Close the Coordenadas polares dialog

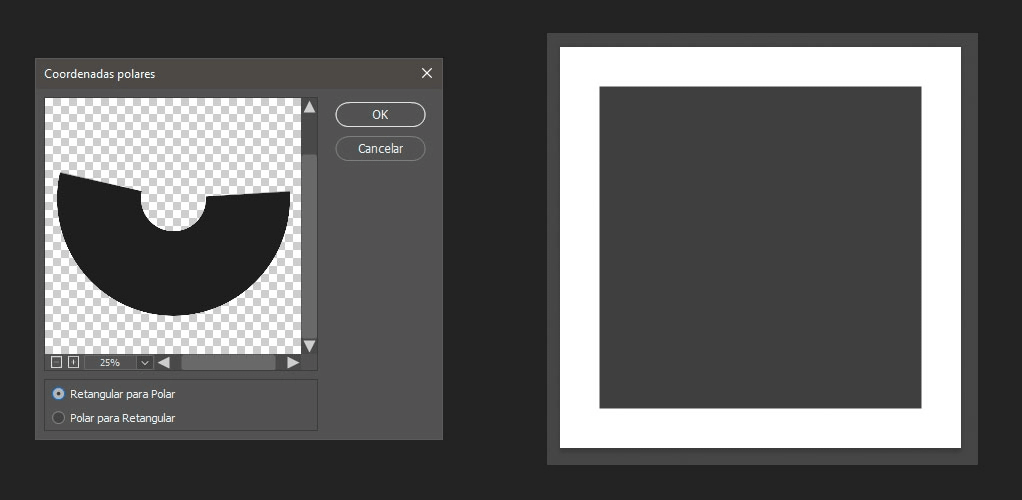(x=427, y=73)
